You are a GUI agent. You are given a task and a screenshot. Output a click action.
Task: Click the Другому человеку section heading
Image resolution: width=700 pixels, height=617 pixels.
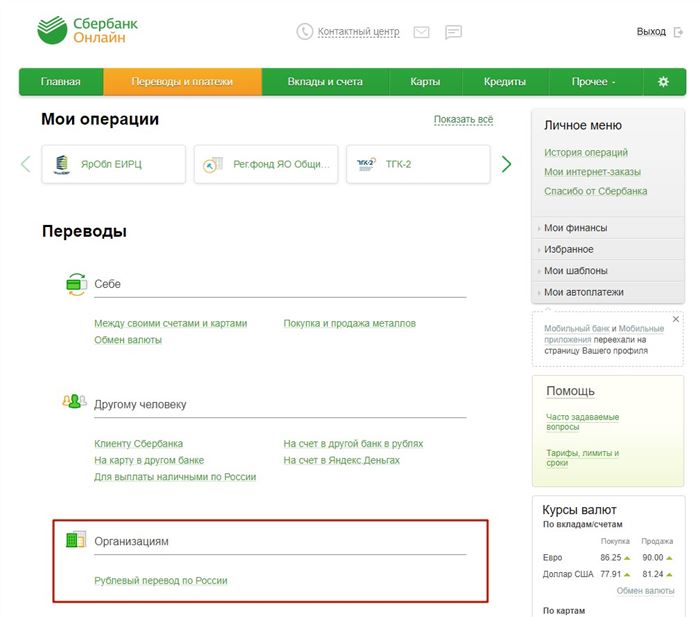tap(140, 404)
